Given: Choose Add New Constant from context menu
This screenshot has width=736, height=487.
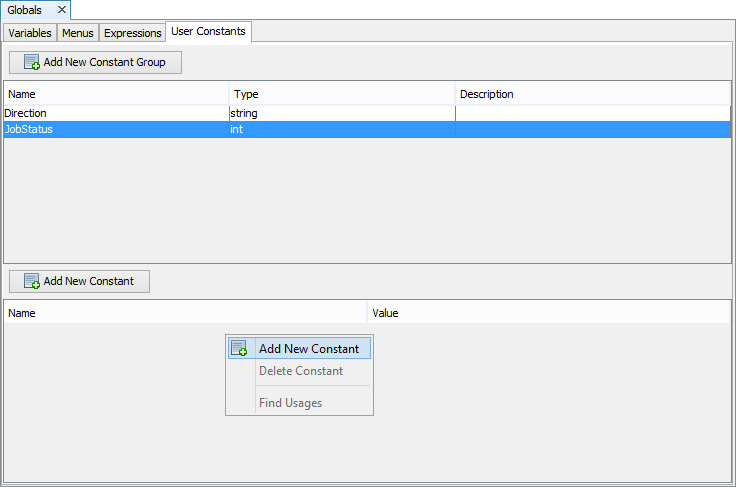Looking at the screenshot, I should point(308,349).
